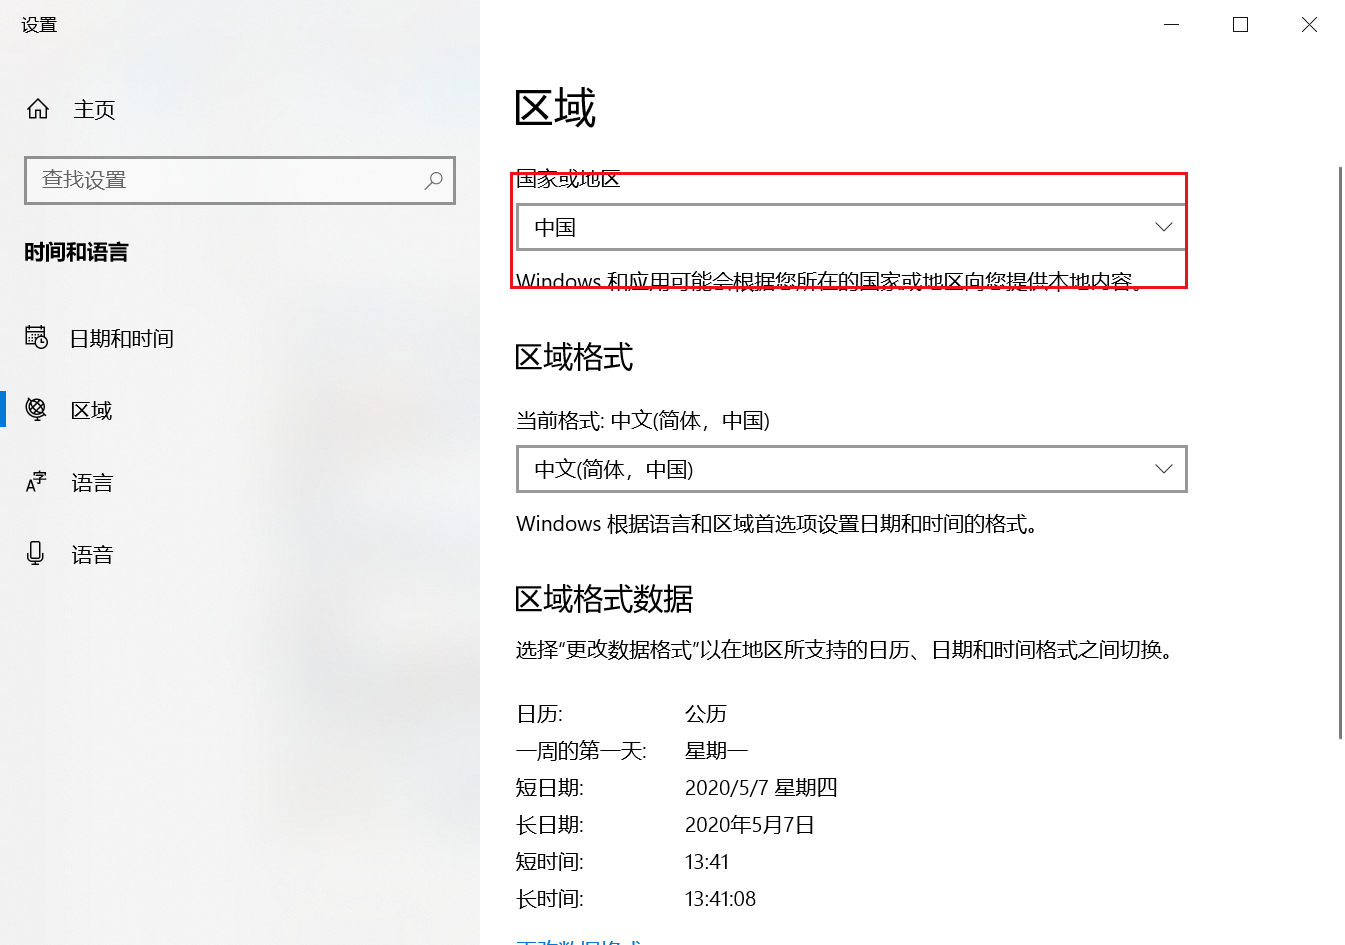Click the language icon beside 语言
Viewport: 1345px width, 945px height.
pyautogui.click(x=36, y=482)
